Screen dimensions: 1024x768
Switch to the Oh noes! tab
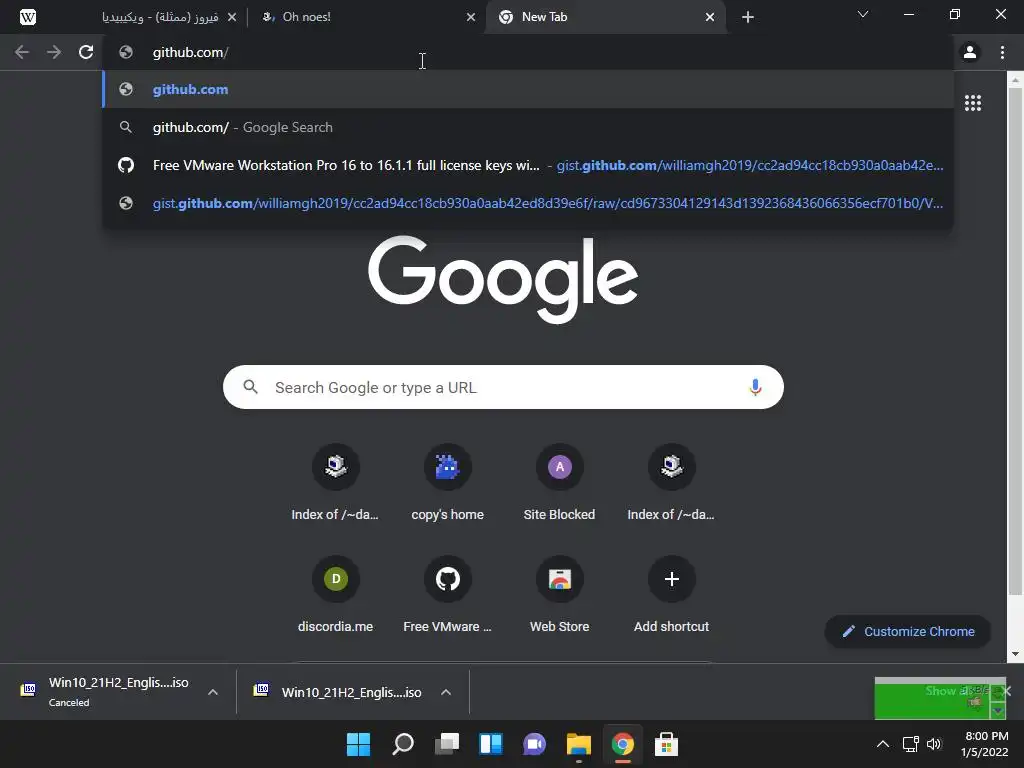[366, 17]
